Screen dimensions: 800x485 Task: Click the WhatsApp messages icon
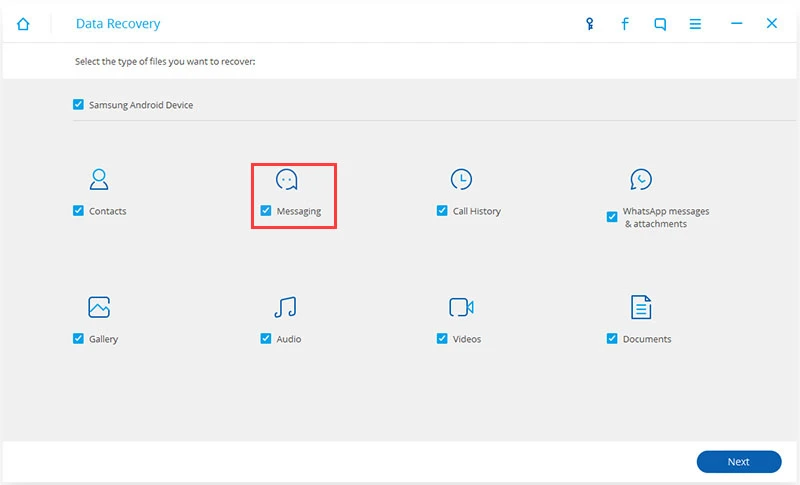pyautogui.click(x=641, y=180)
